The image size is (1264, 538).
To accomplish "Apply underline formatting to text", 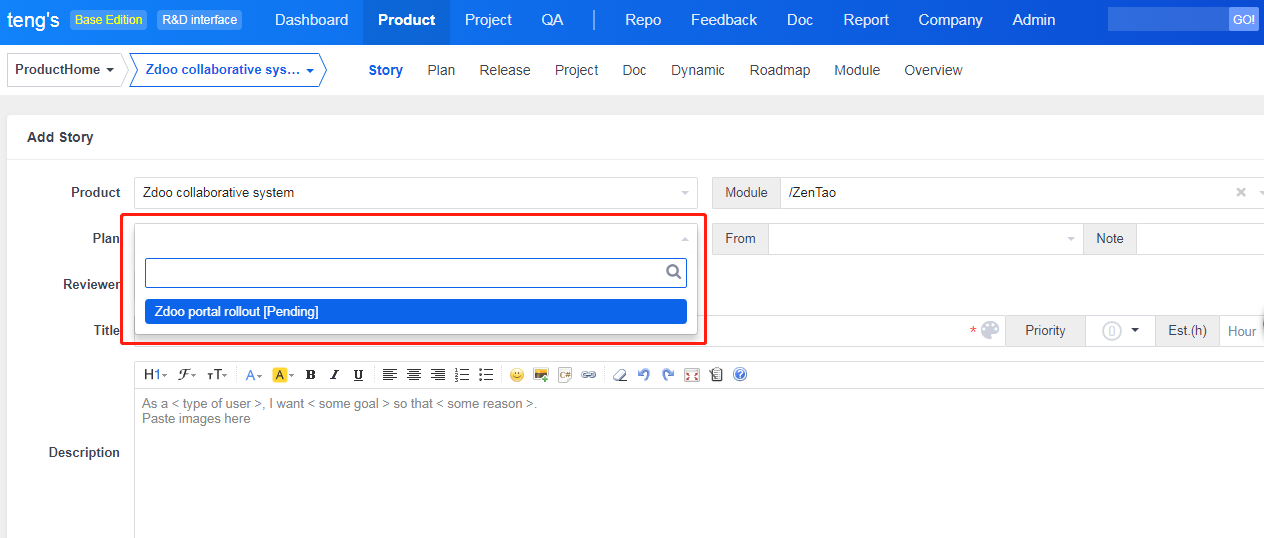I will coord(358,375).
